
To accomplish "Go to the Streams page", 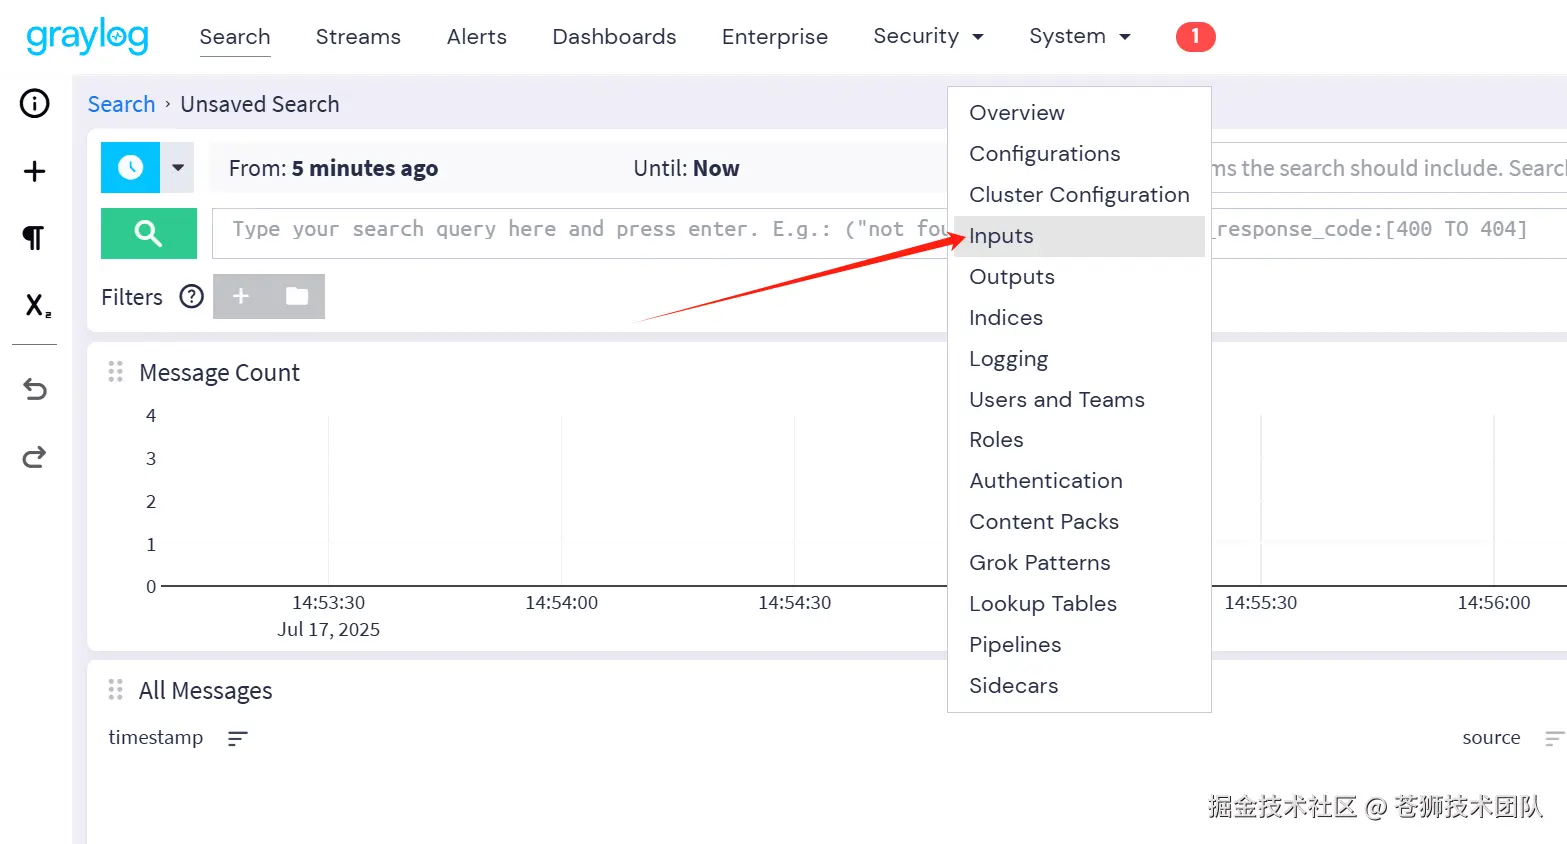I will click(358, 37).
